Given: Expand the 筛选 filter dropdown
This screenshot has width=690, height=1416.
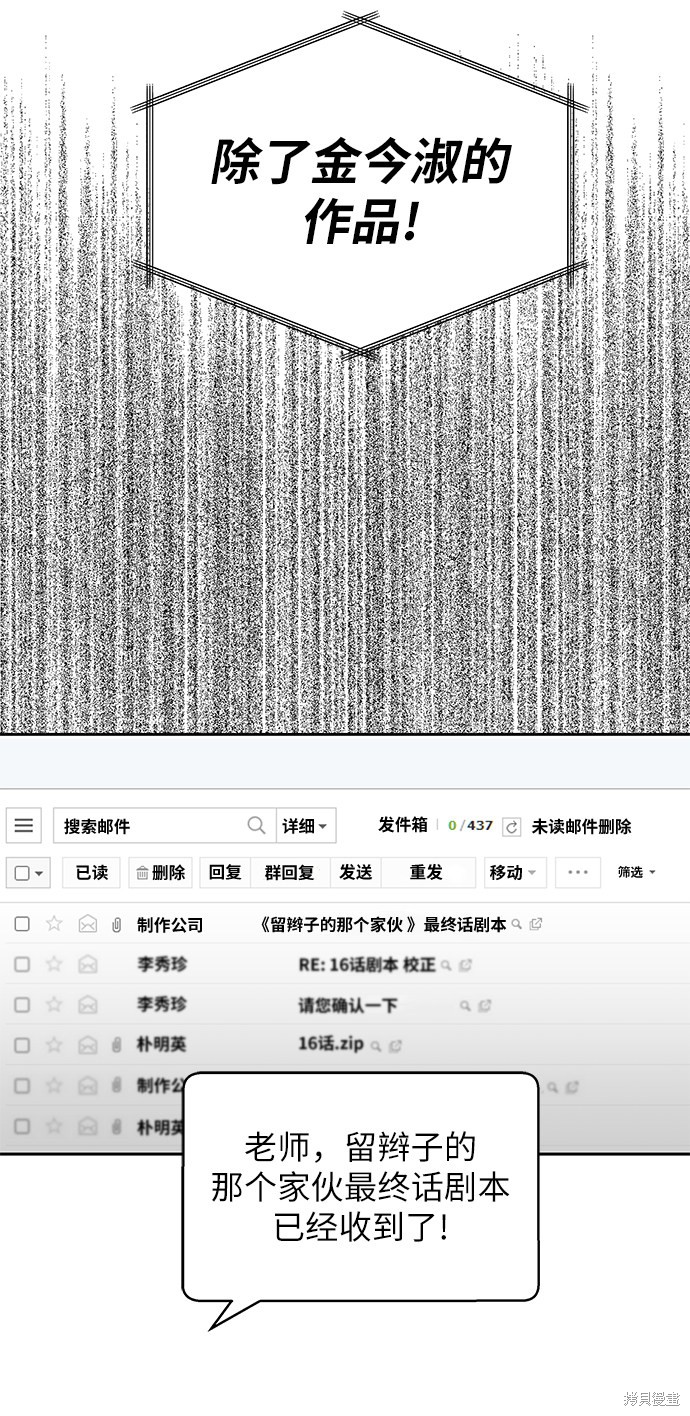Looking at the screenshot, I should click(636, 872).
